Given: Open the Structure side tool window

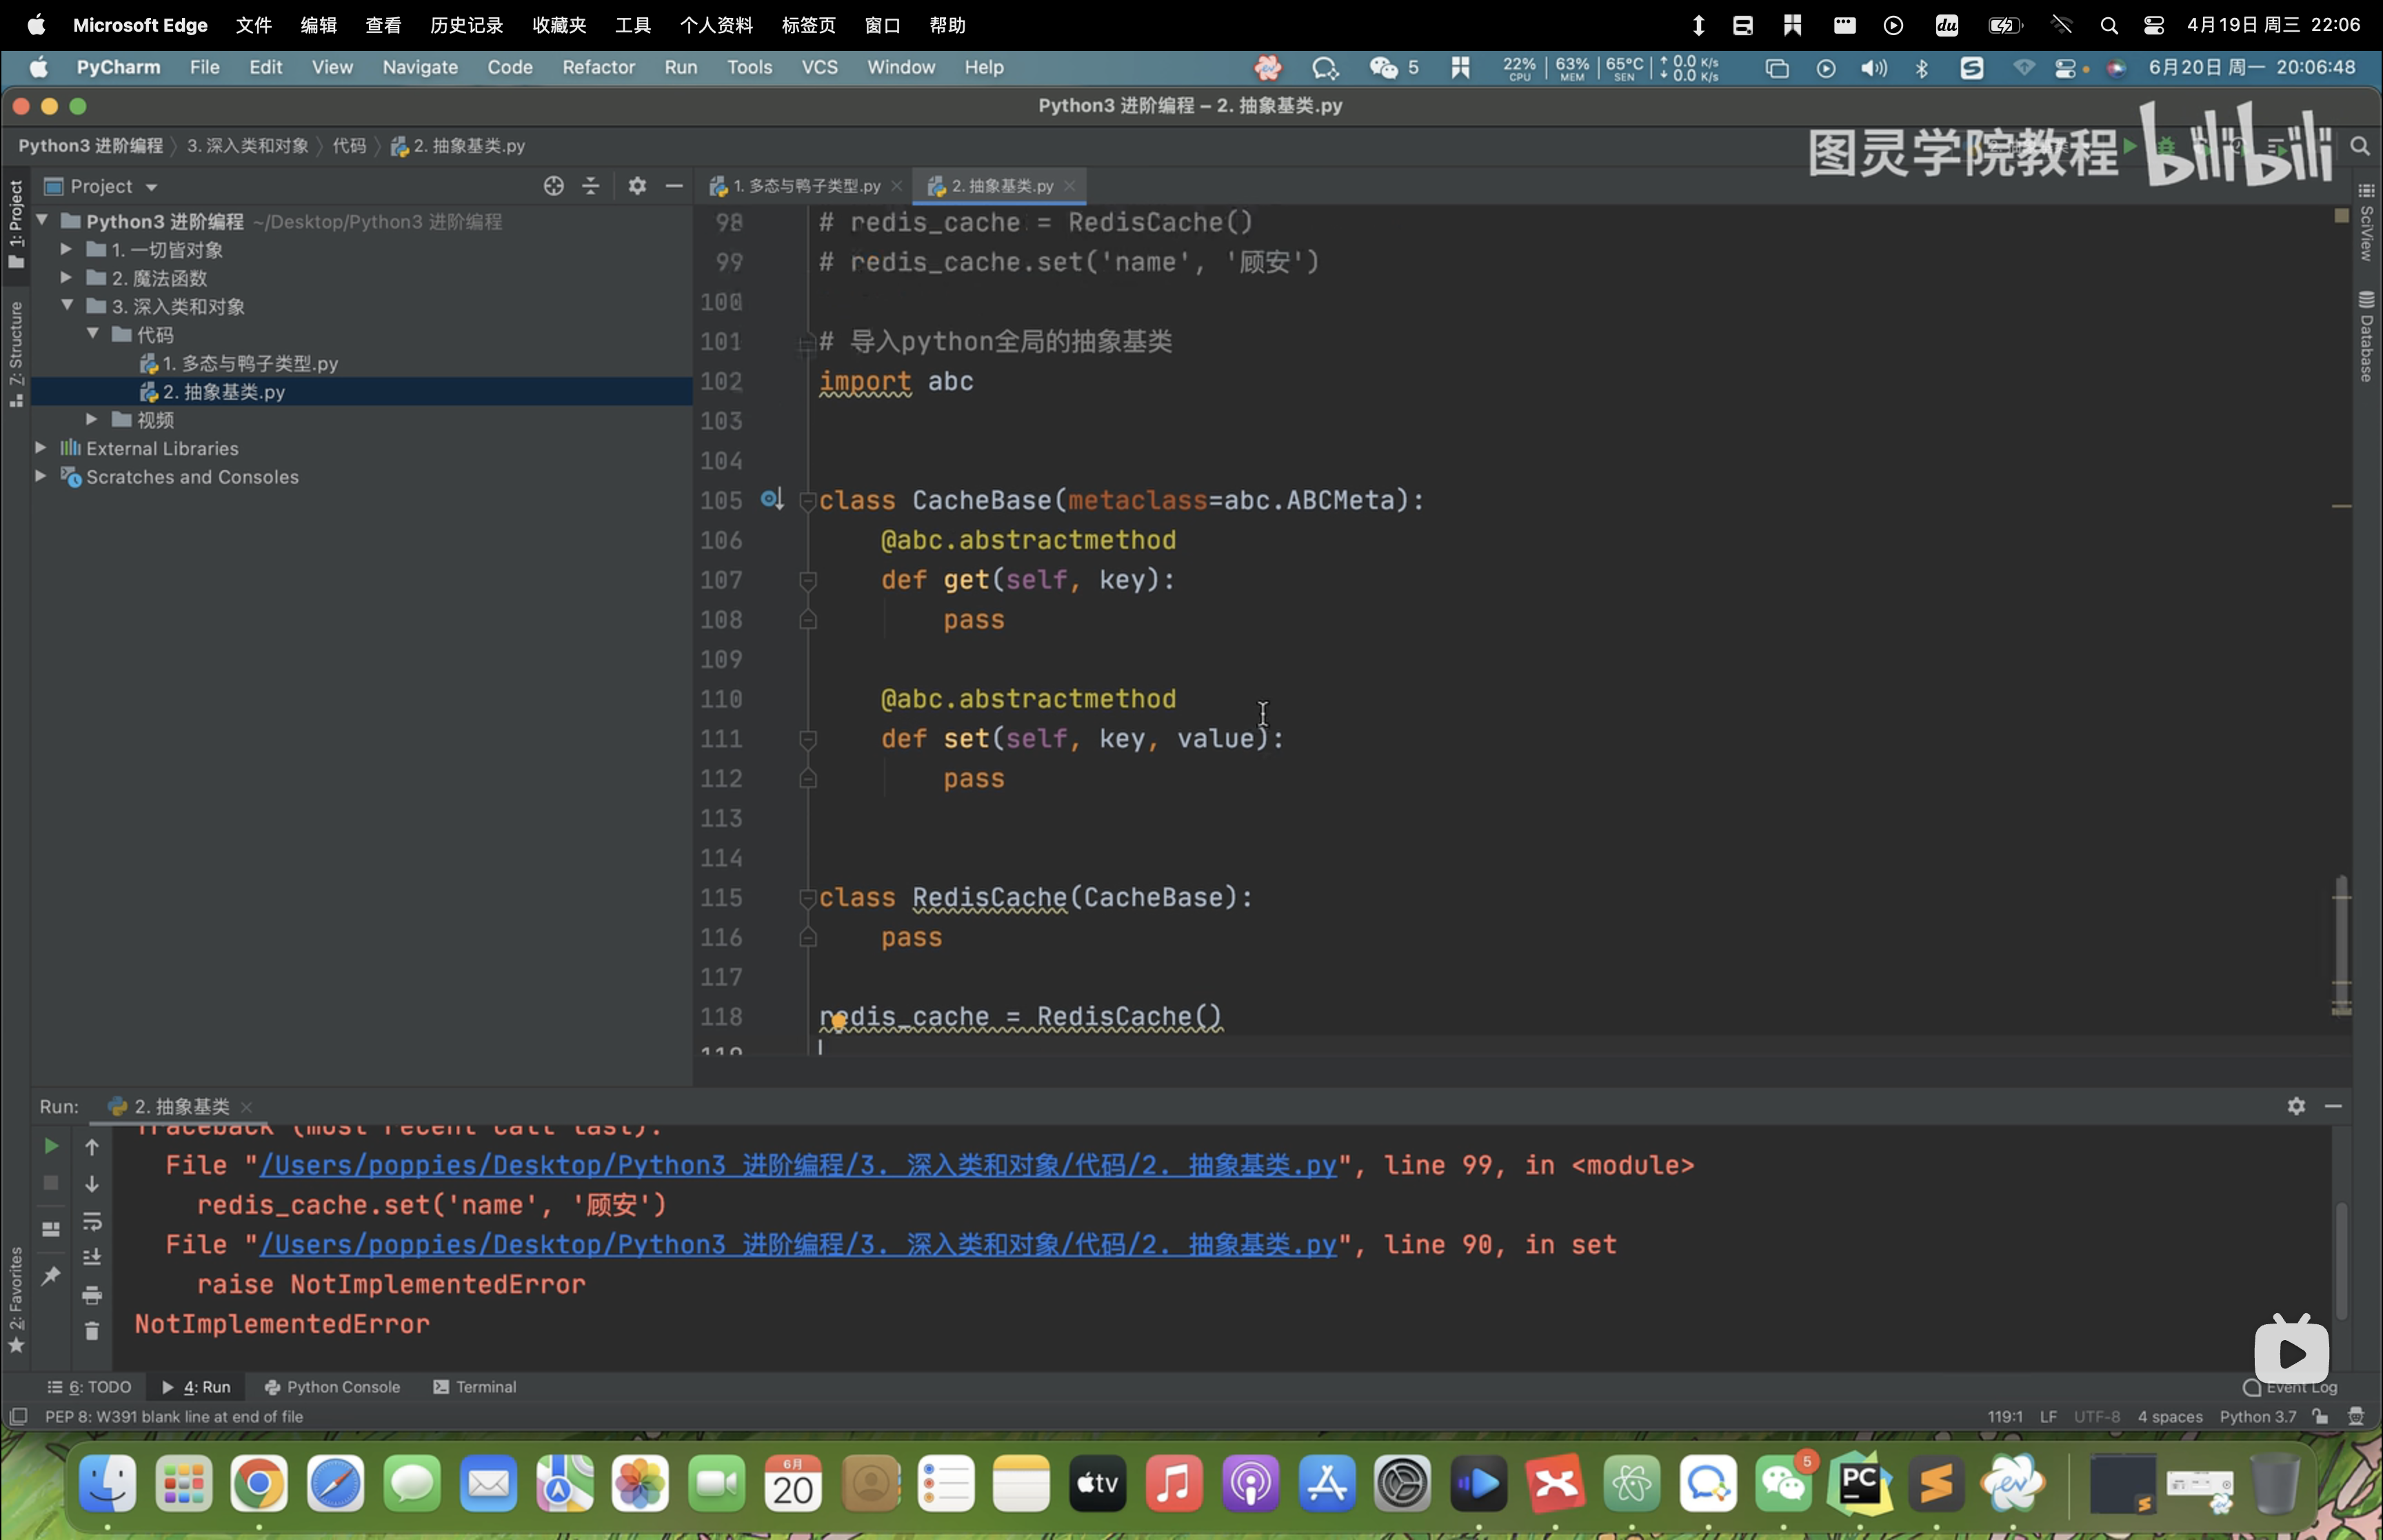Looking at the screenshot, I should (16, 354).
